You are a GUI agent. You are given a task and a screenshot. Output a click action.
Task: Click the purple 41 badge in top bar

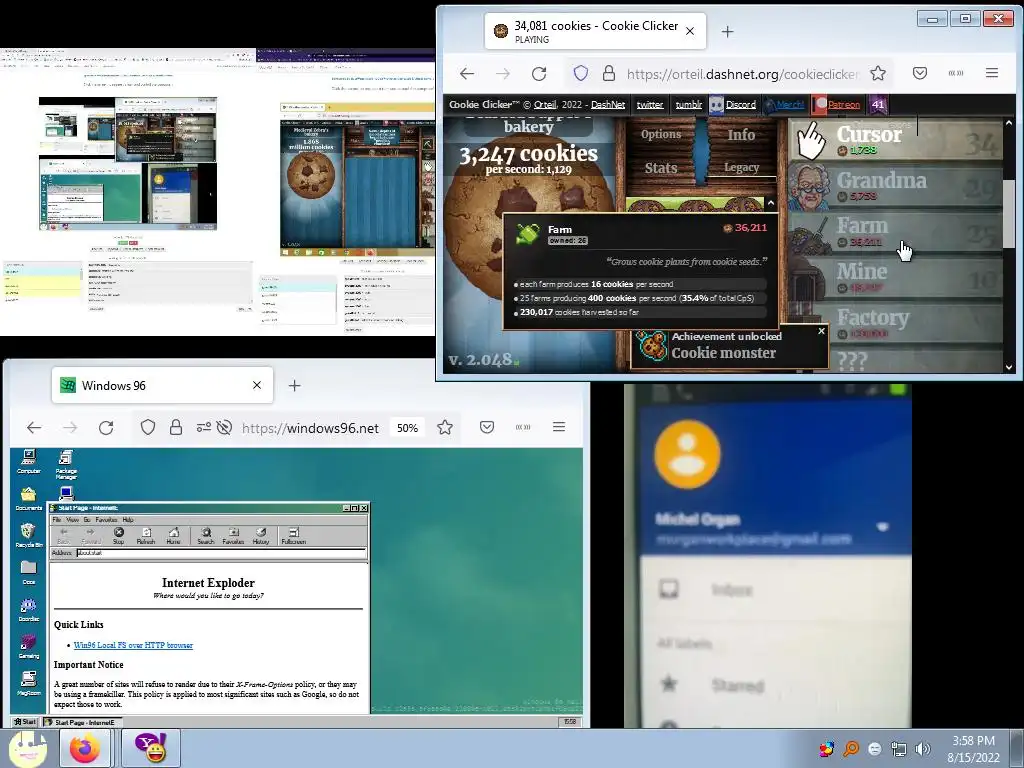click(878, 104)
